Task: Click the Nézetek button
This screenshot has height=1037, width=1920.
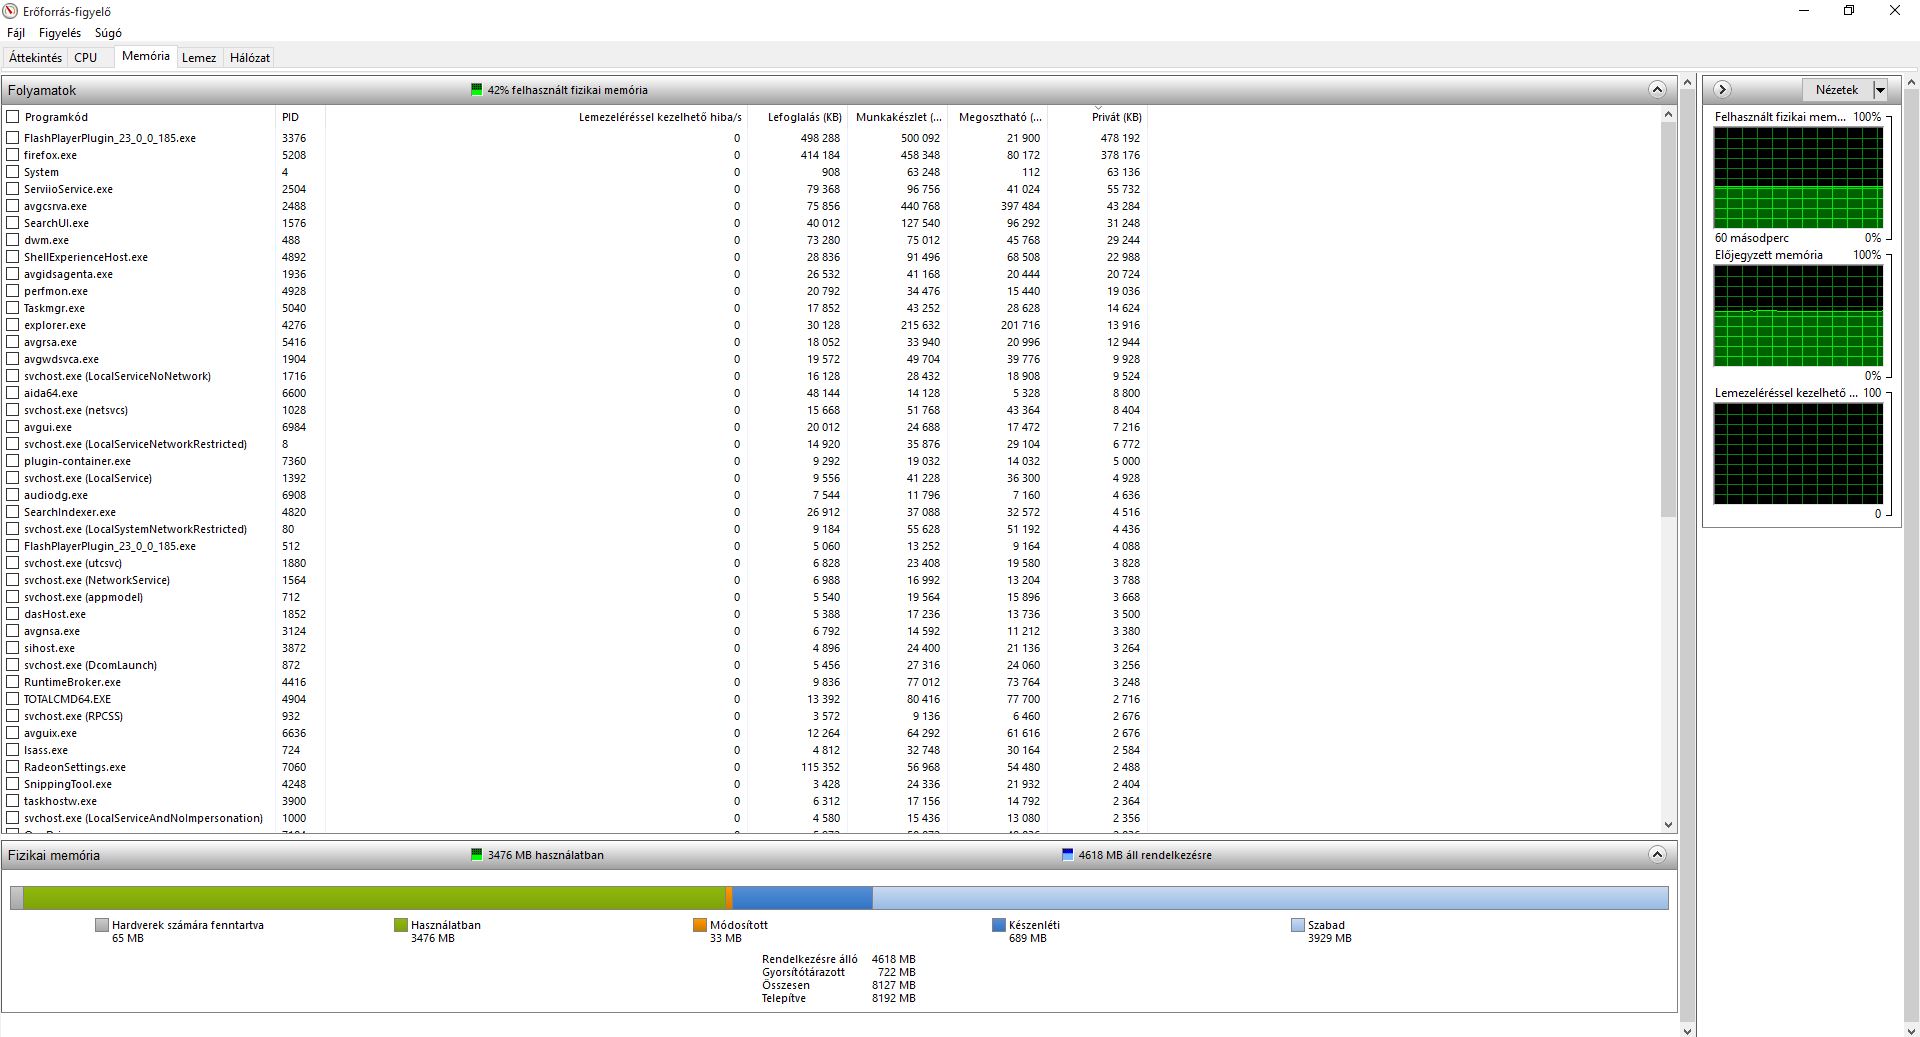Action: tap(1837, 90)
